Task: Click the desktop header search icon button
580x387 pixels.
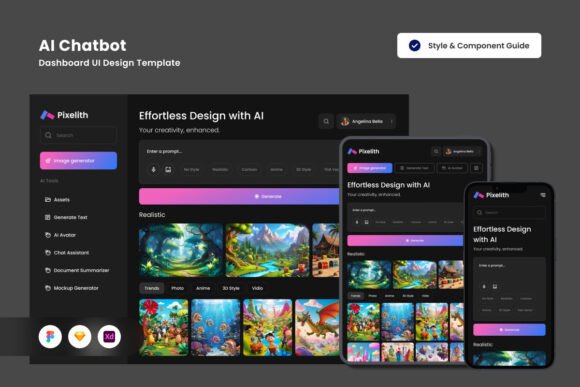Action: pyautogui.click(x=326, y=121)
